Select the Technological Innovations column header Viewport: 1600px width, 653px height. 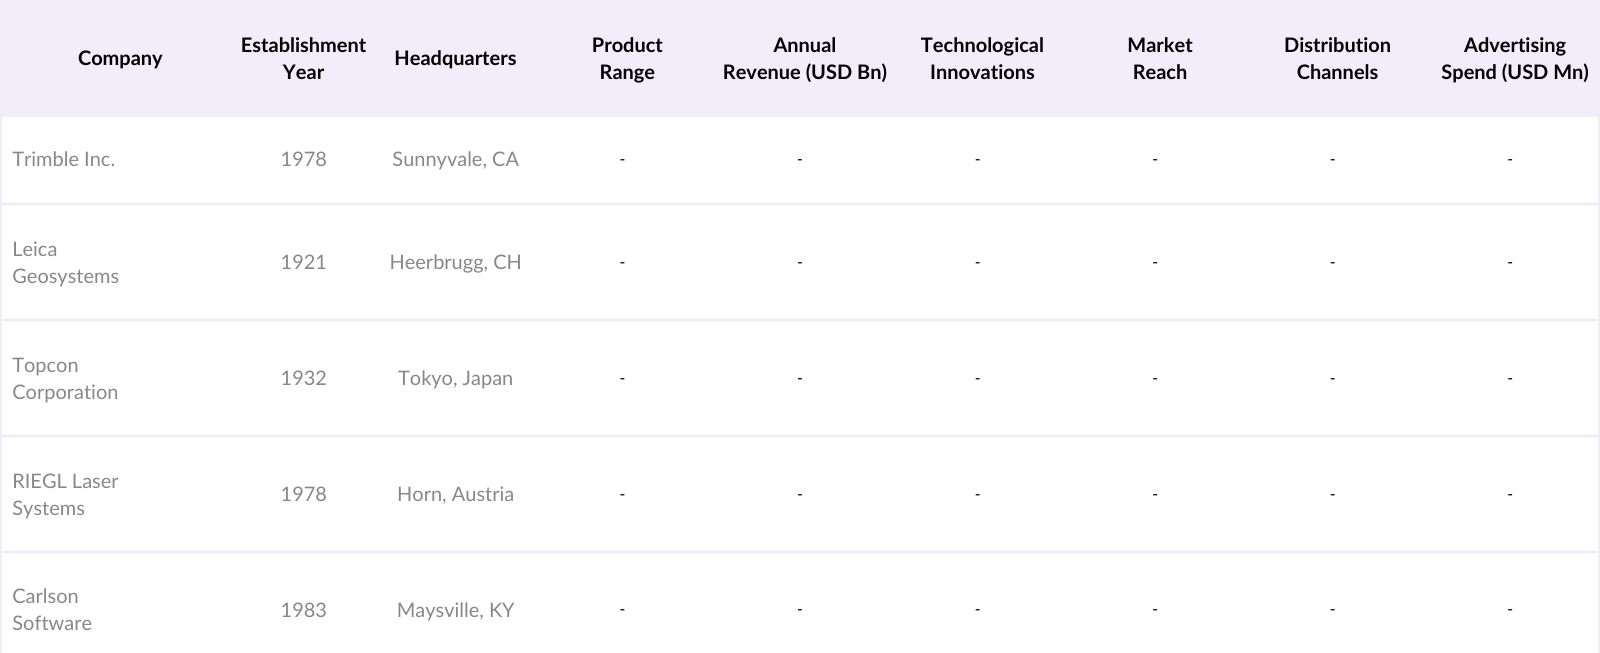(x=982, y=58)
